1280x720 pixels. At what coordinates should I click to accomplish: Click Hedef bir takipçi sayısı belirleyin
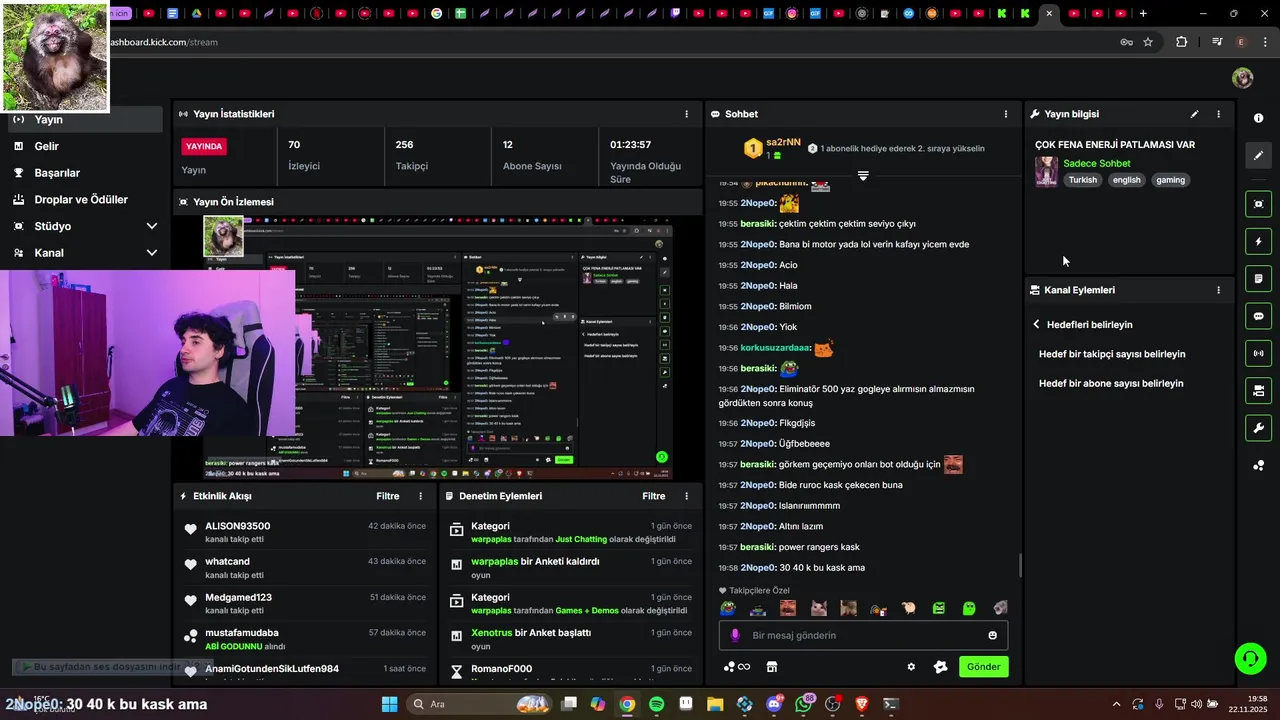(1112, 354)
